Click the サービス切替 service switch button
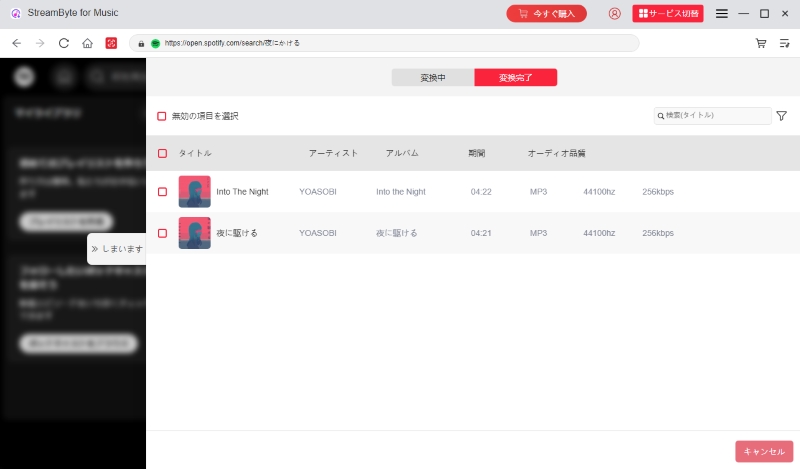Screen dimensions: 800x469 668,13
